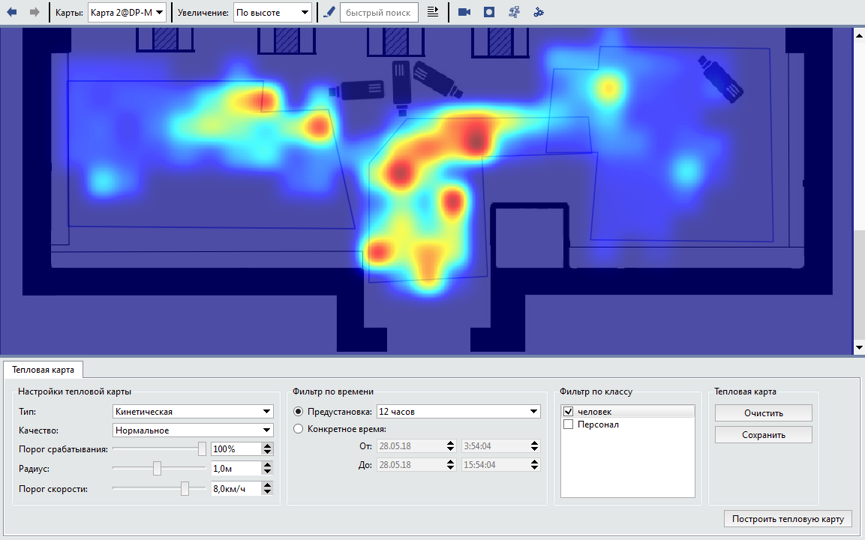This screenshot has height=540, width=865.
Task: Expand the "Тип" Кинетическая dropdown
Action: click(193, 411)
